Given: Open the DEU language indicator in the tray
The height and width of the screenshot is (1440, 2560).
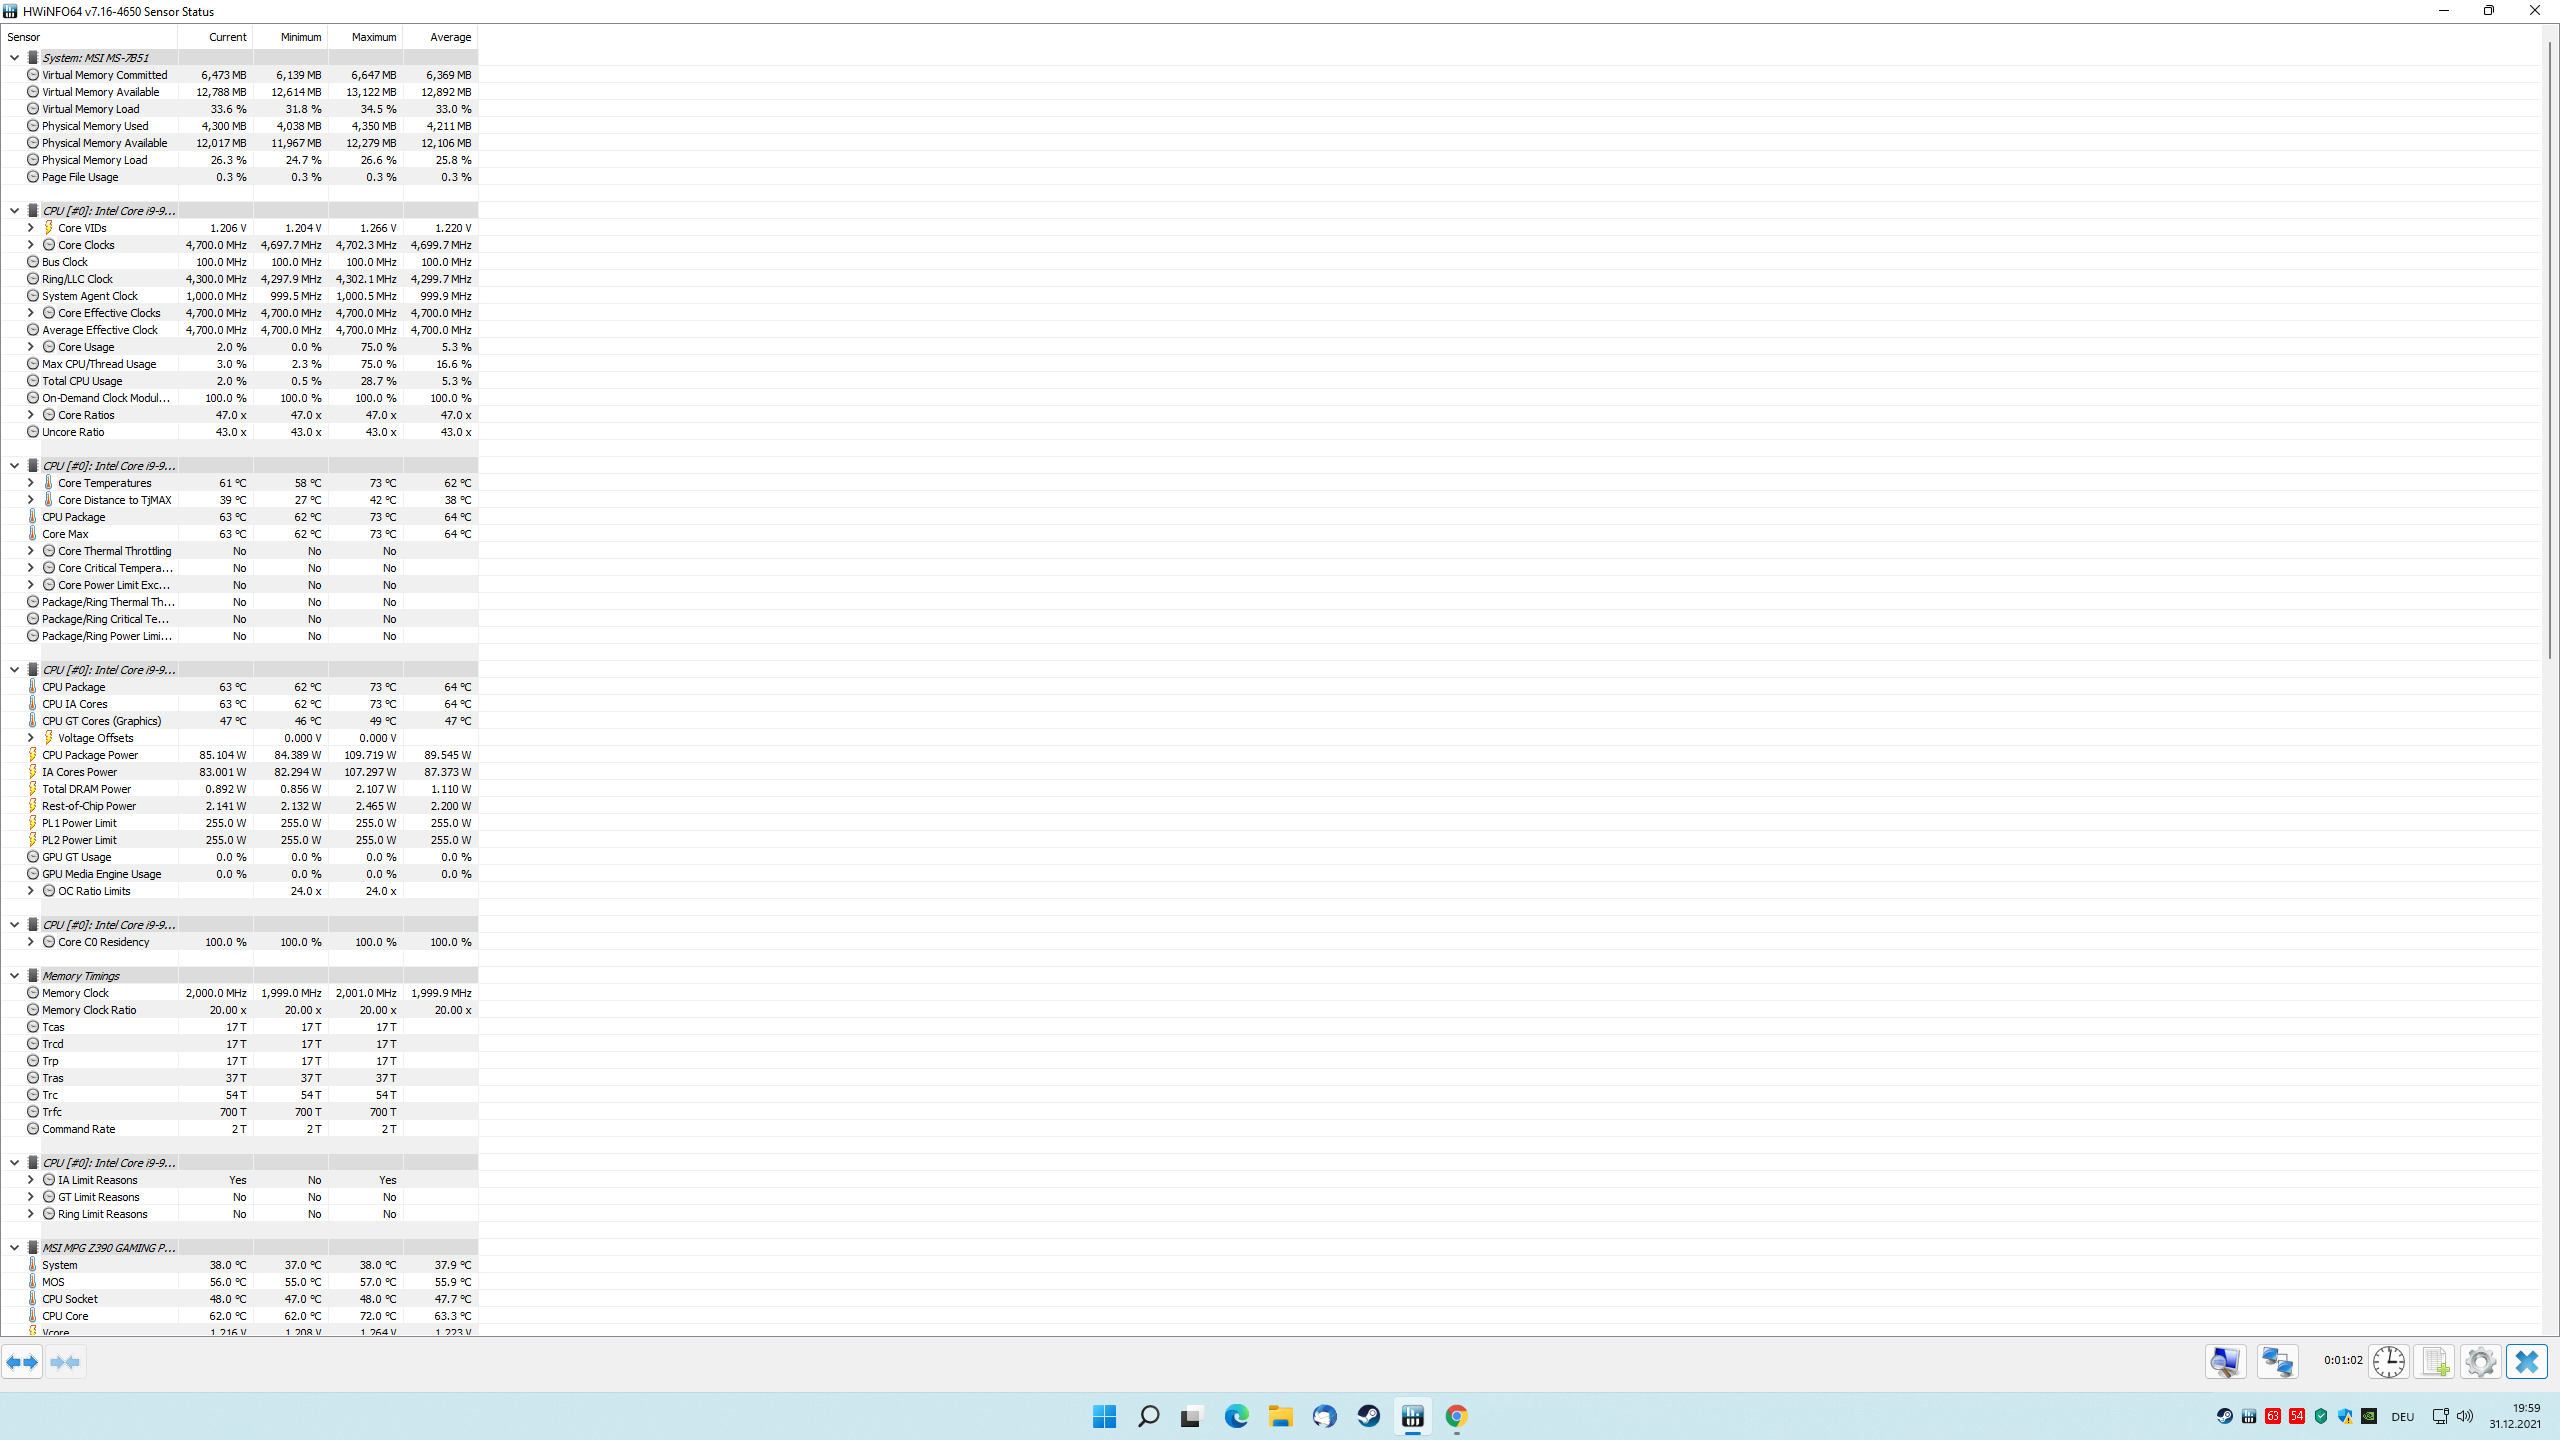Looking at the screenshot, I should (x=2404, y=1417).
